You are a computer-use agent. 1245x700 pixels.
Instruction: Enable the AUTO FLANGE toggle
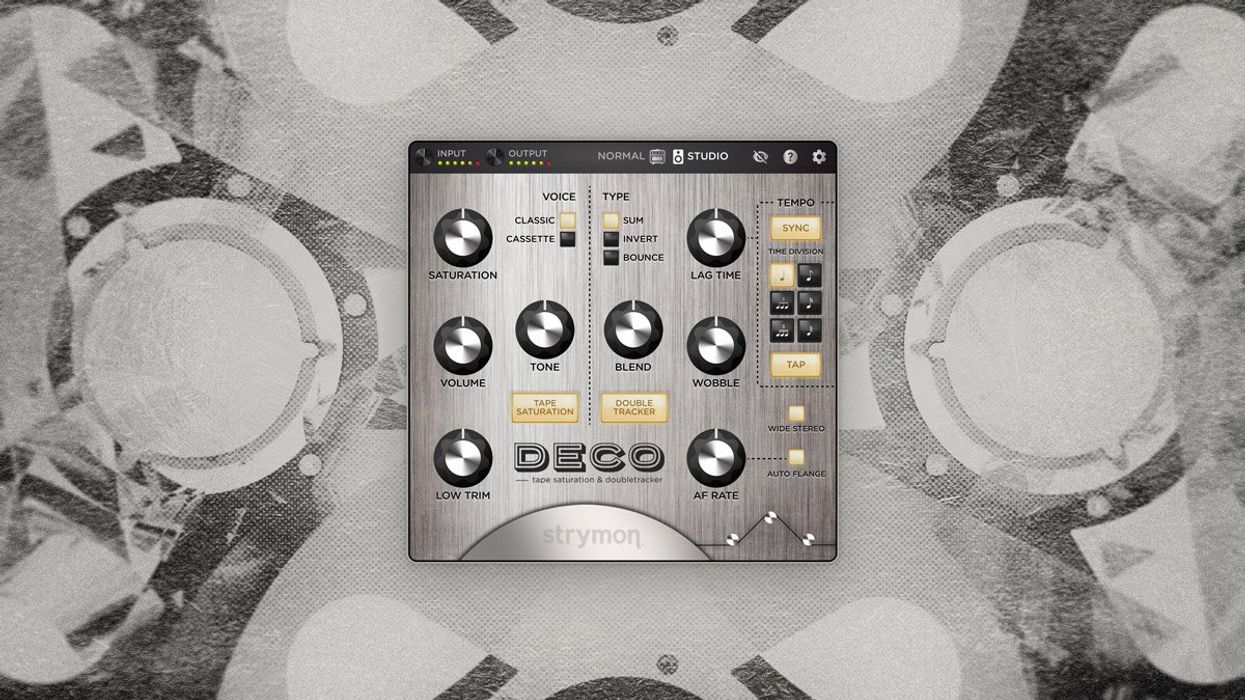(x=795, y=455)
